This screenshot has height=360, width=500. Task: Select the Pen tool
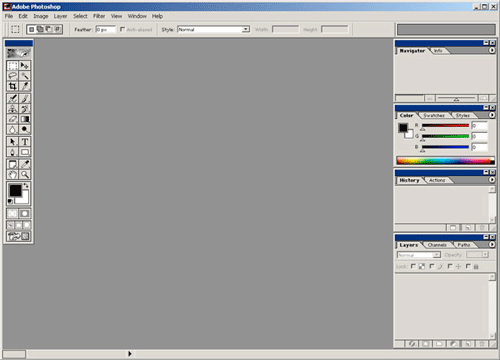(12, 152)
